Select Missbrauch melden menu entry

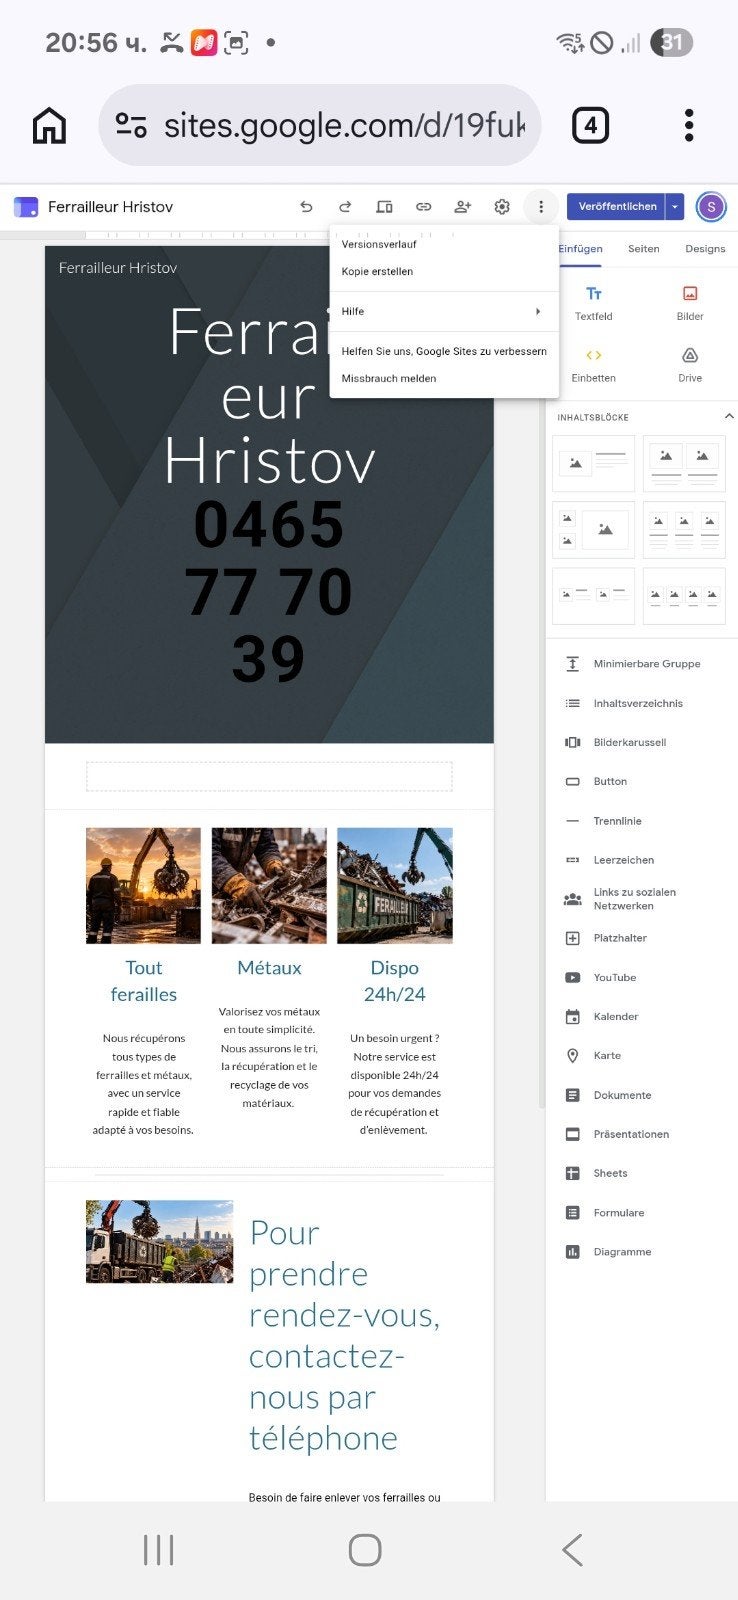tap(444, 378)
